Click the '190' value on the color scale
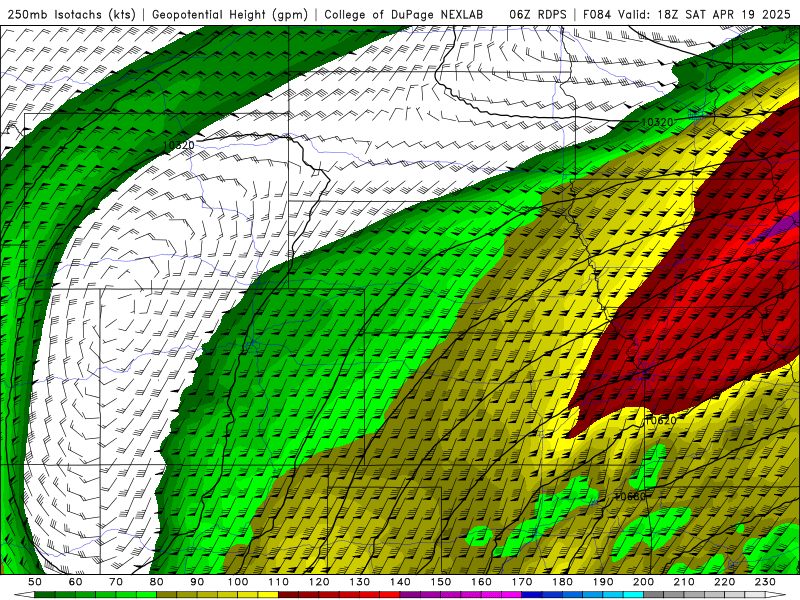Screen dimensions: 800x600 (x=603, y=582)
